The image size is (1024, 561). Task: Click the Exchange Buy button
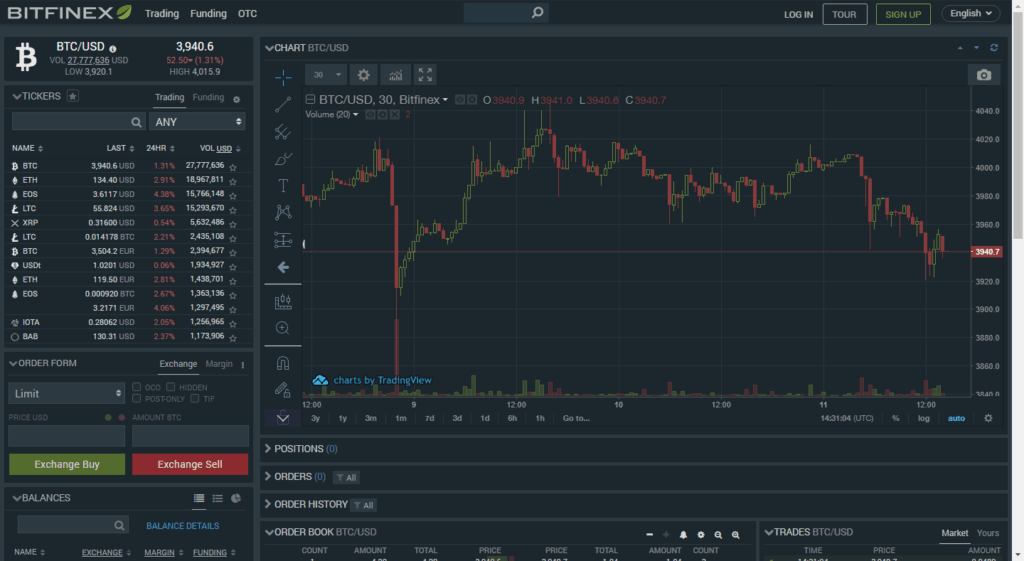tap(67, 464)
